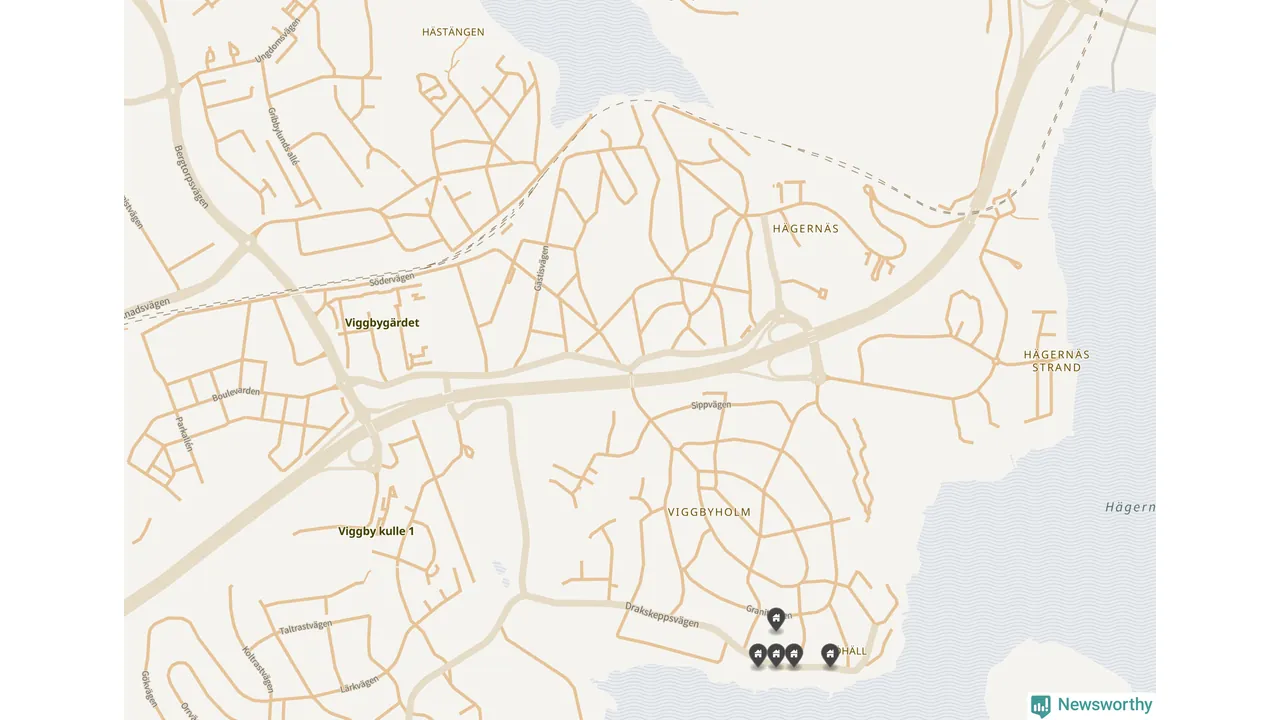Select the middle house marker of three in the bottom row
The height and width of the screenshot is (720, 1280).
tap(776, 656)
